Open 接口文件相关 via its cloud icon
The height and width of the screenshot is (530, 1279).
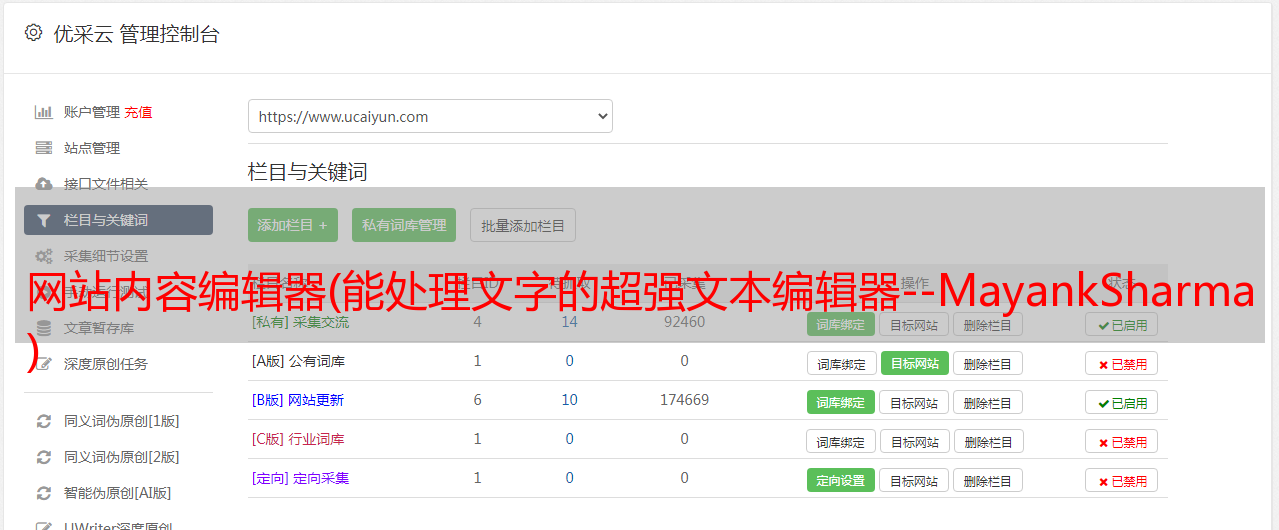[43, 184]
